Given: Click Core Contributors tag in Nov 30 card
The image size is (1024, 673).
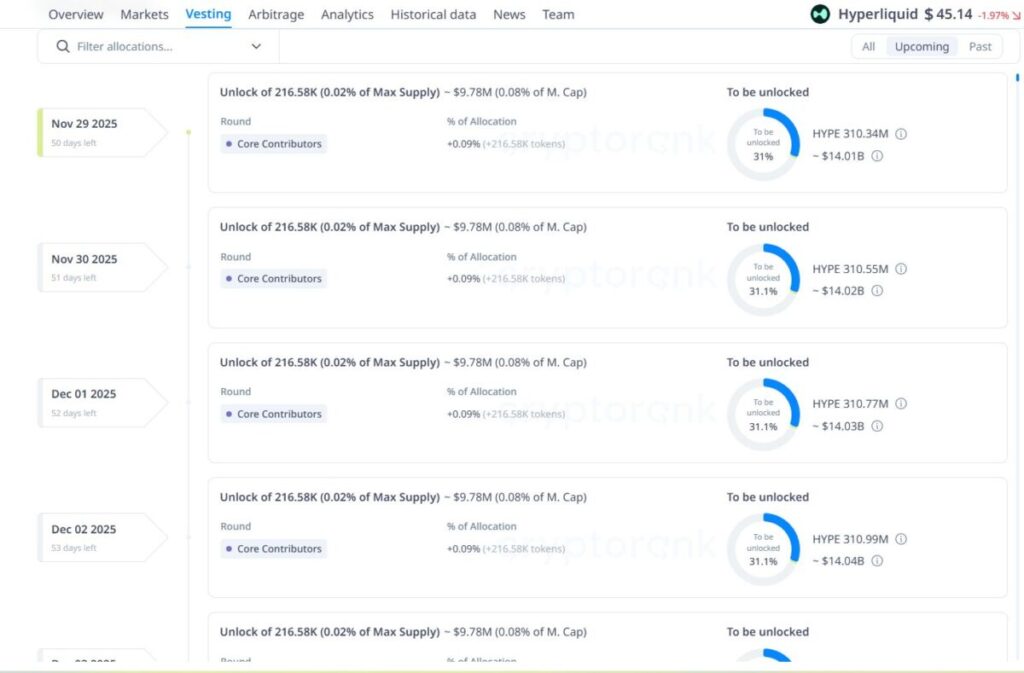Looking at the screenshot, I should (273, 279).
